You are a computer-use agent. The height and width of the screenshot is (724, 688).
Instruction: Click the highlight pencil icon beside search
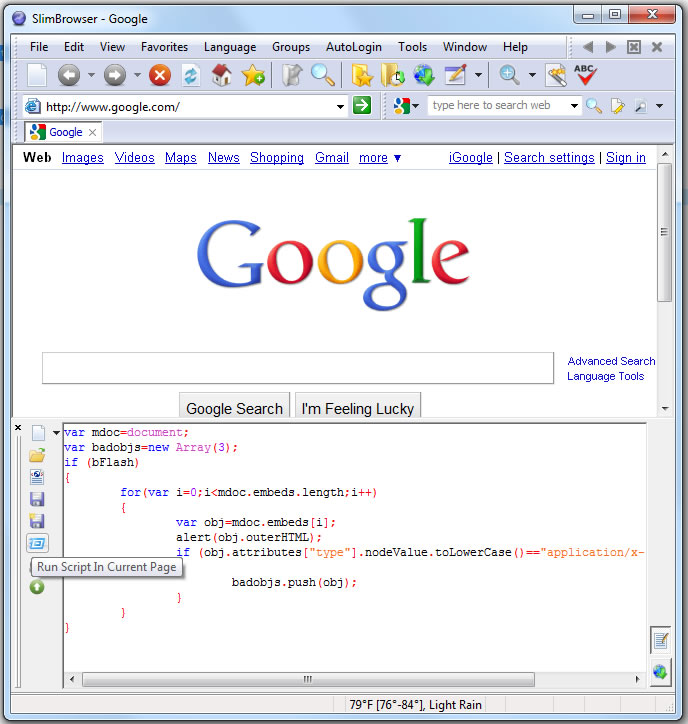(x=617, y=106)
